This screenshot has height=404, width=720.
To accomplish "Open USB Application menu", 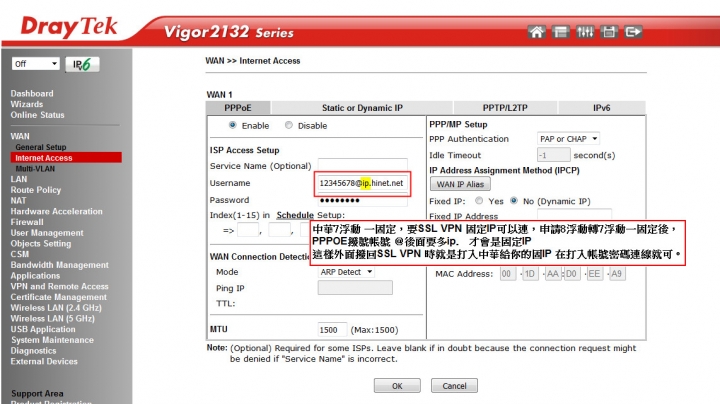I will (x=43, y=329).
